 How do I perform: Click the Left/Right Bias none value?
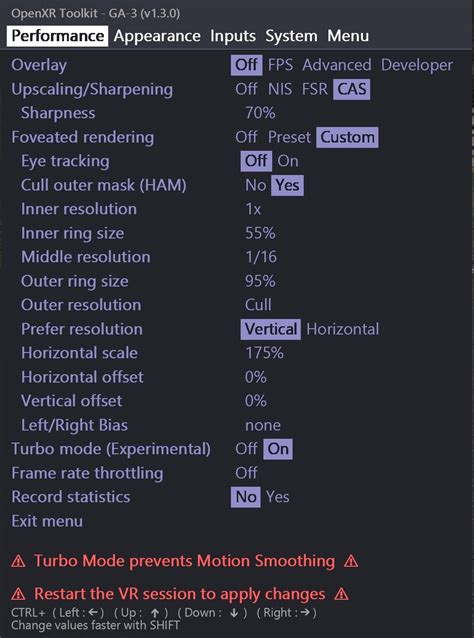263,425
